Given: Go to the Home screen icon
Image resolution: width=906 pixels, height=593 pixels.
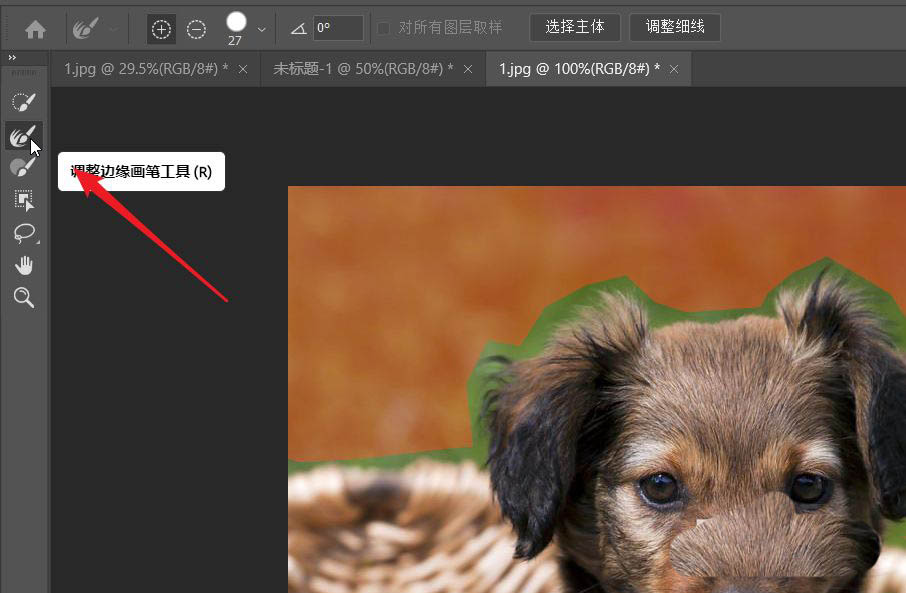Looking at the screenshot, I should pyautogui.click(x=35, y=29).
